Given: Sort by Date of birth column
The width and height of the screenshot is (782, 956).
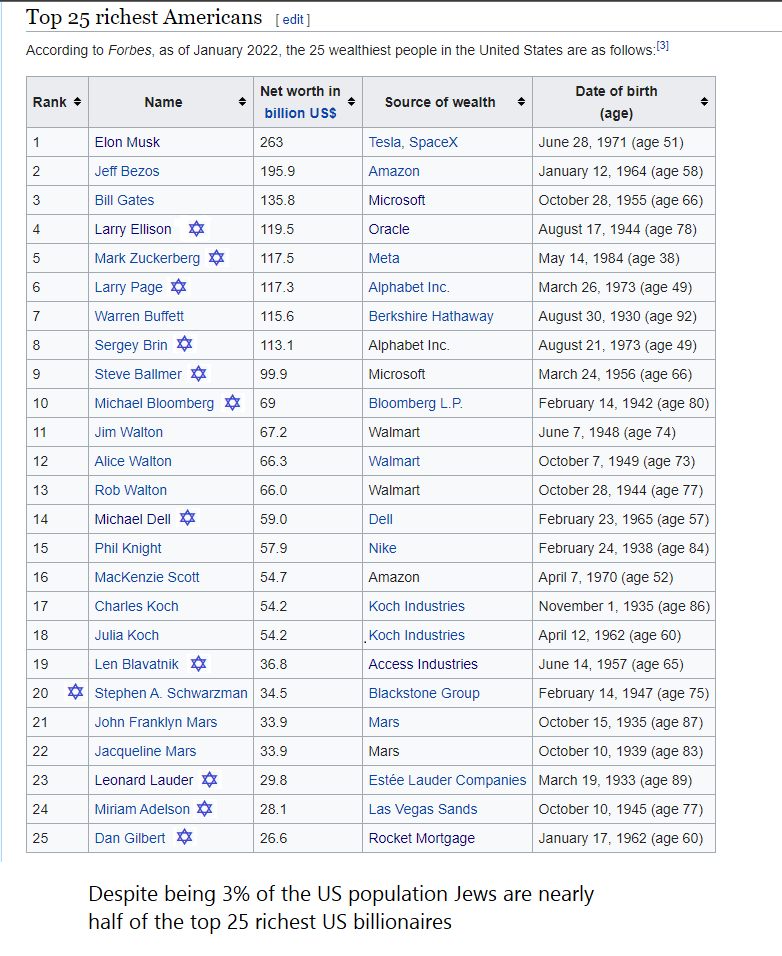Looking at the screenshot, I should (x=704, y=102).
